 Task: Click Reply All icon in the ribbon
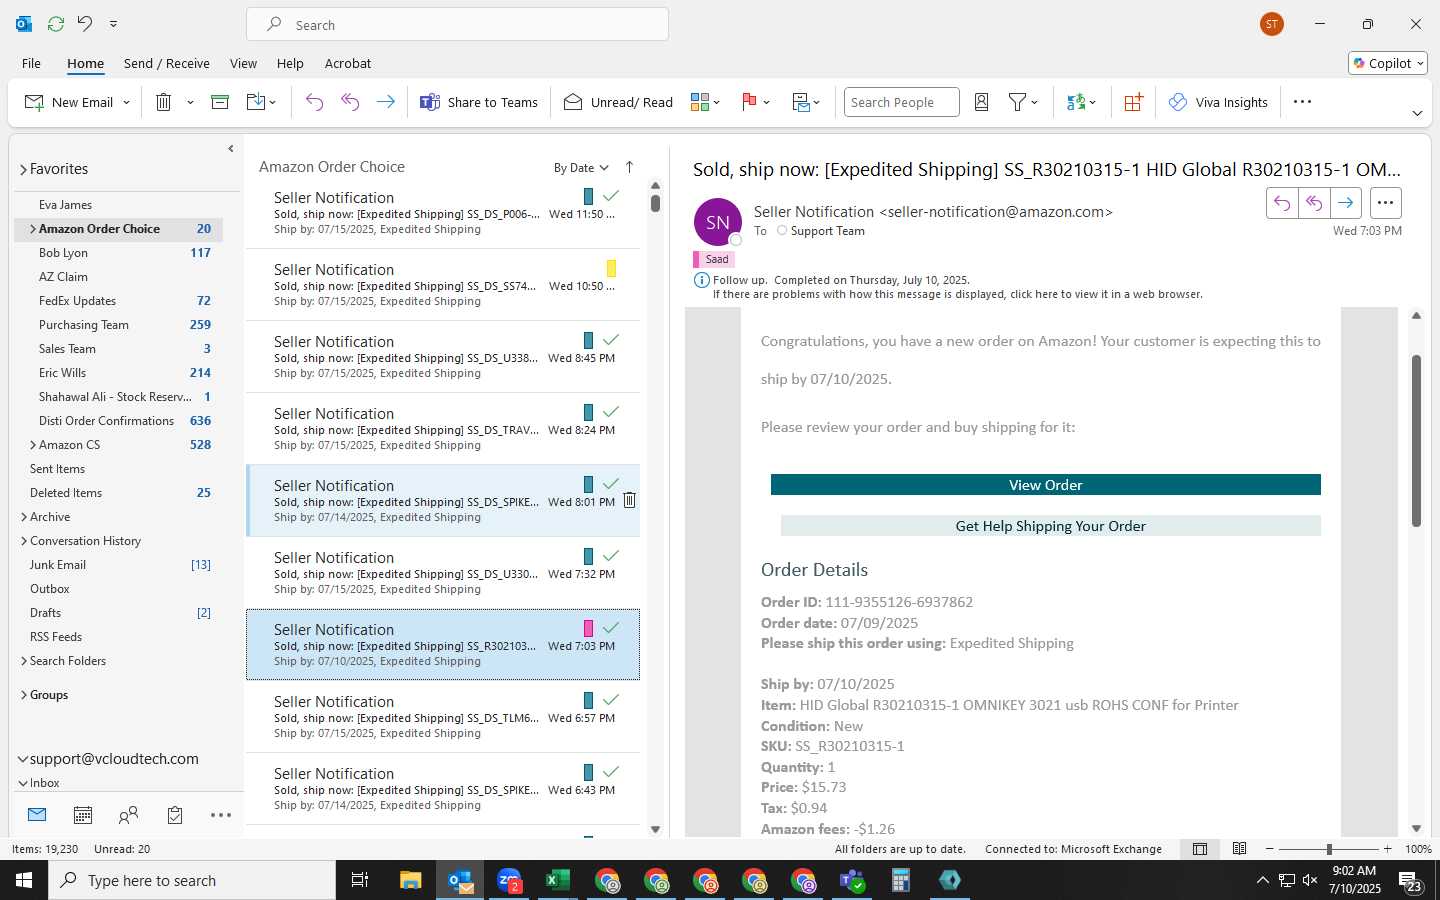click(350, 102)
